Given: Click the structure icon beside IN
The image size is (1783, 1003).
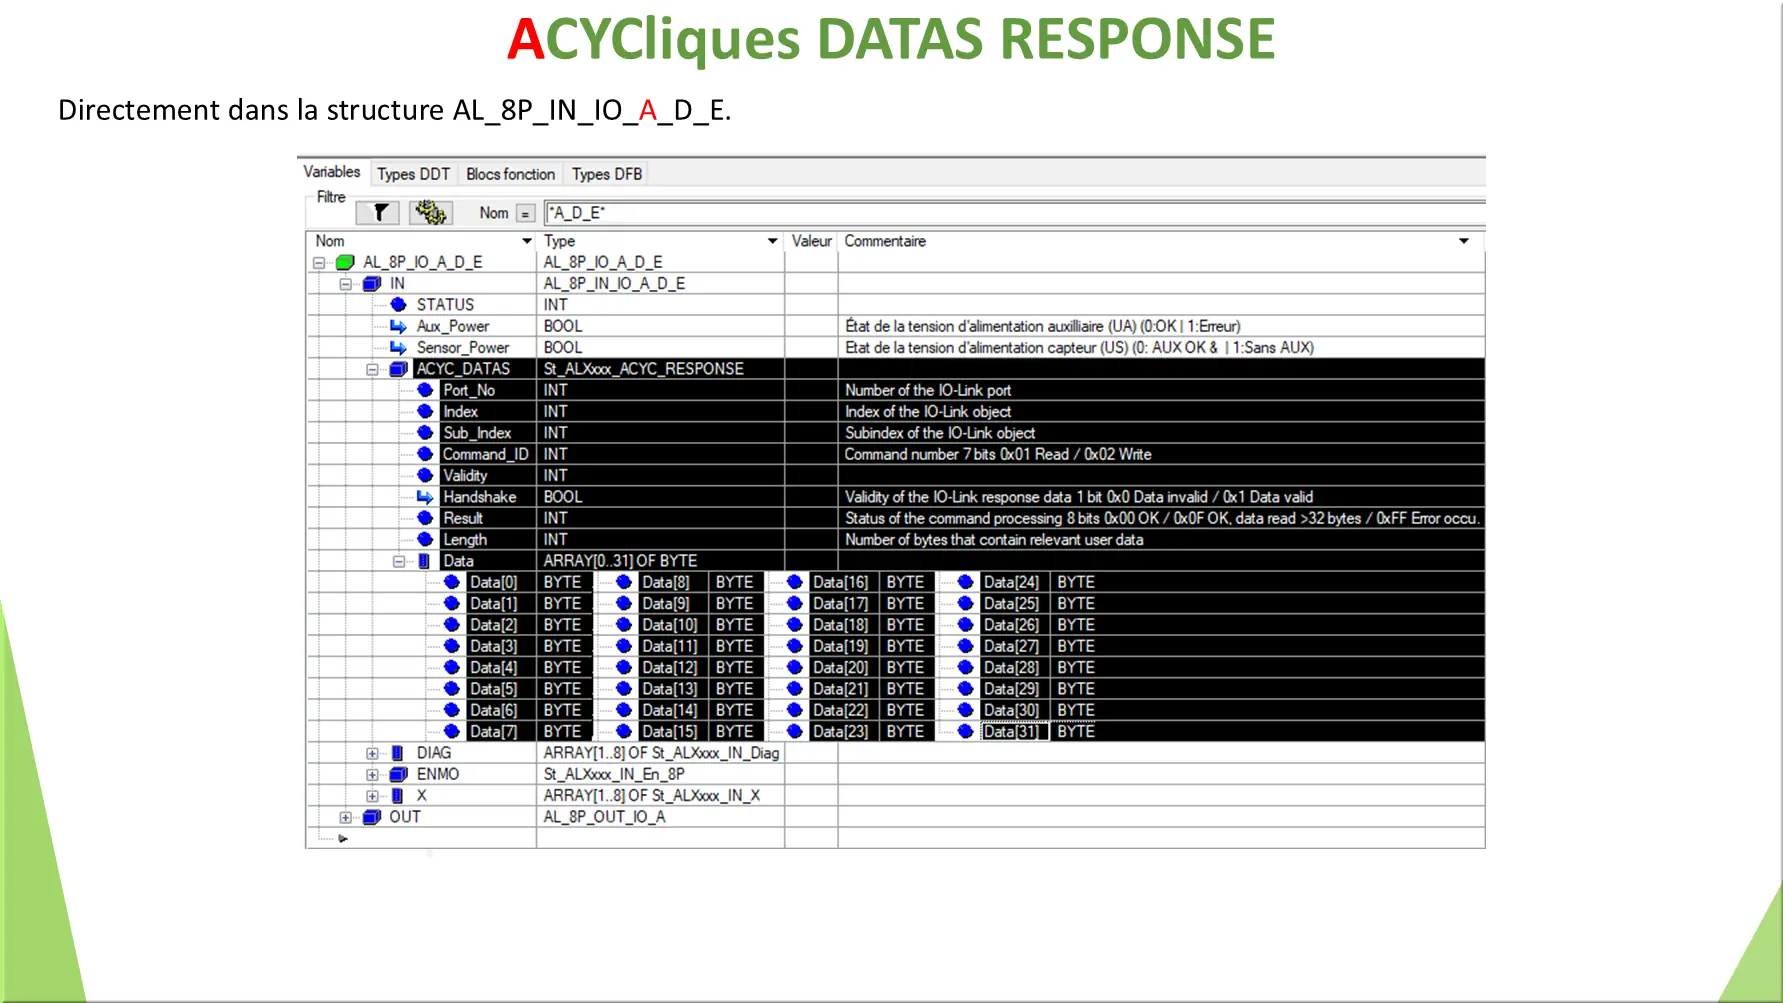Looking at the screenshot, I should (x=372, y=283).
